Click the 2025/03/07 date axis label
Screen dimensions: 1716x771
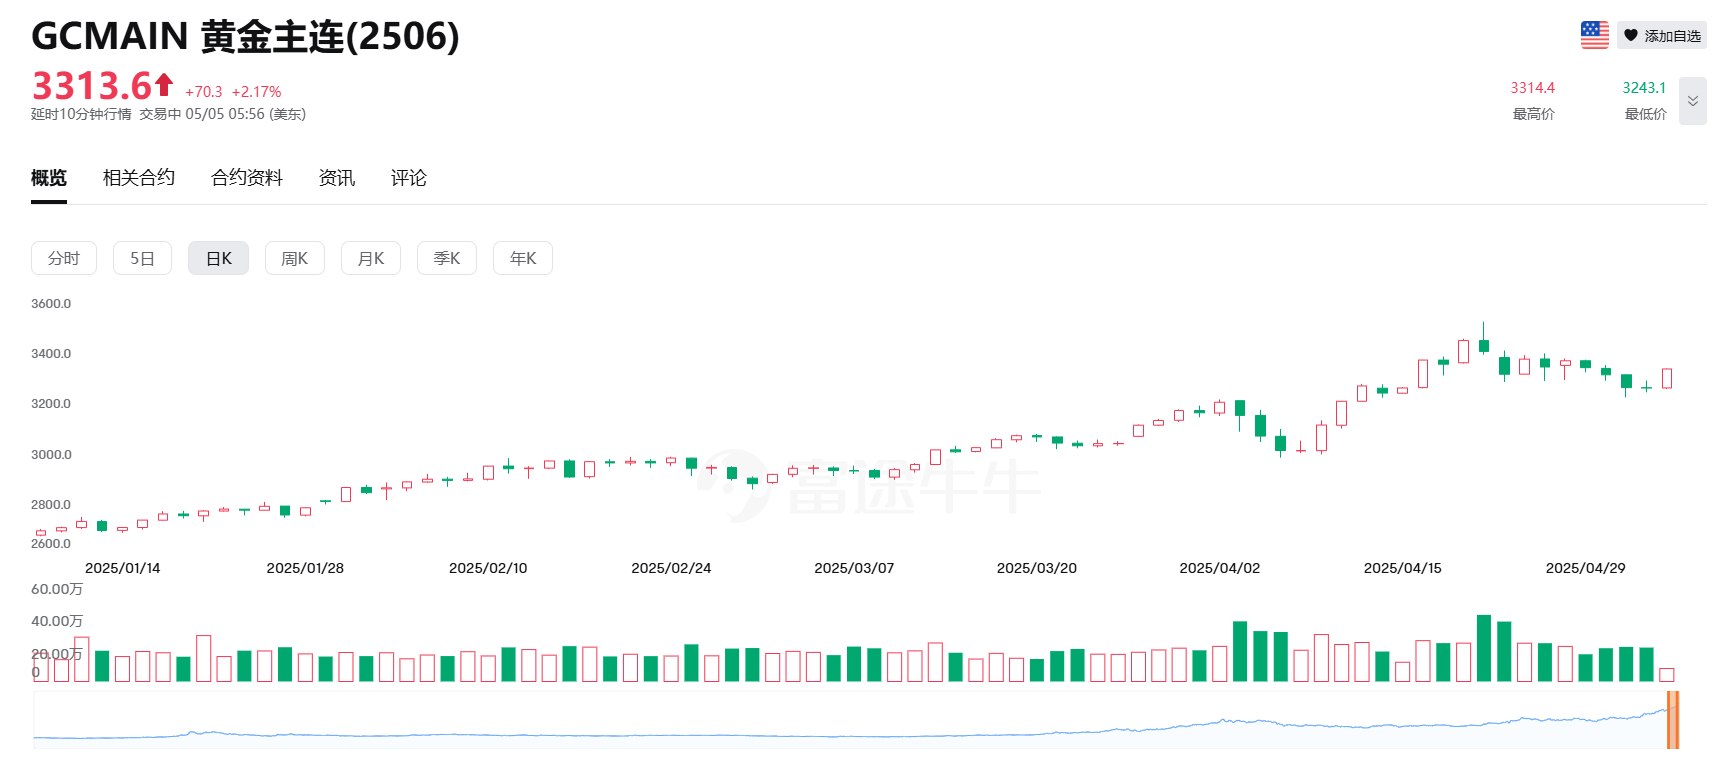point(854,568)
